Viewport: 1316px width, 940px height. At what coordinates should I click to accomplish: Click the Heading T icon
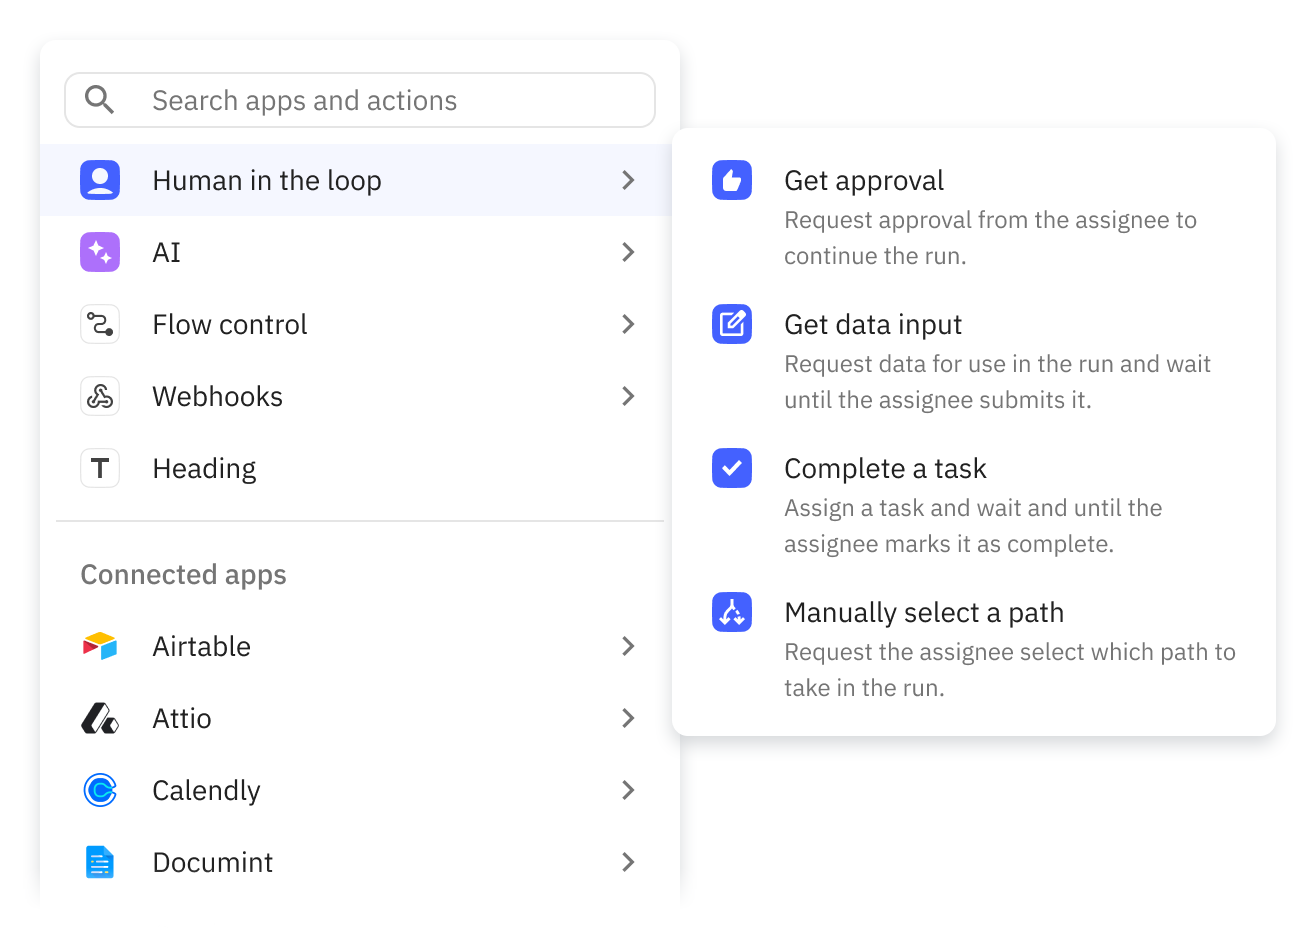coord(100,468)
